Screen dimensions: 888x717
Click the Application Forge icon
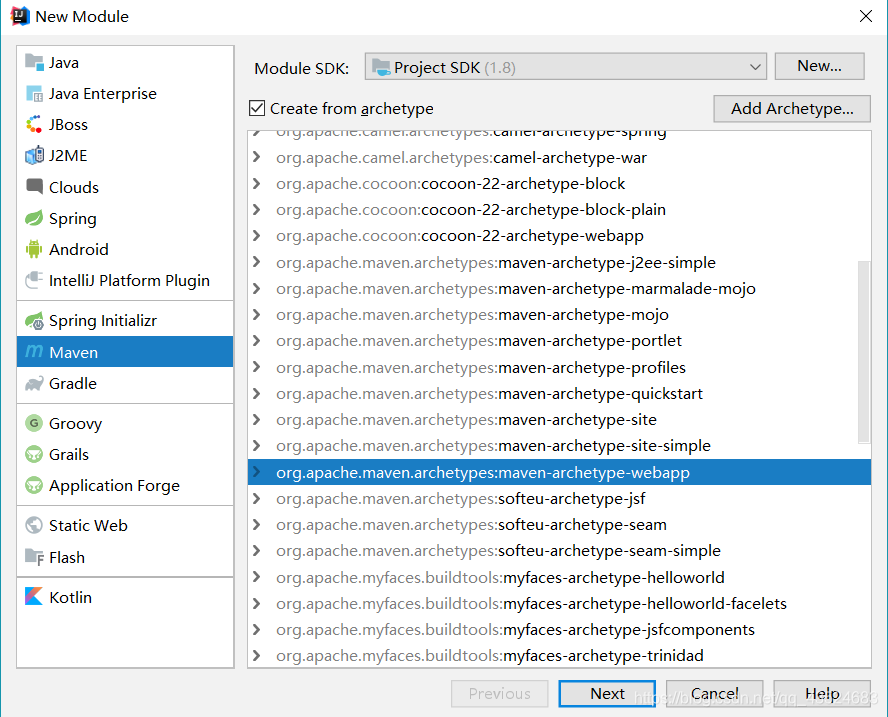click(x=35, y=485)
